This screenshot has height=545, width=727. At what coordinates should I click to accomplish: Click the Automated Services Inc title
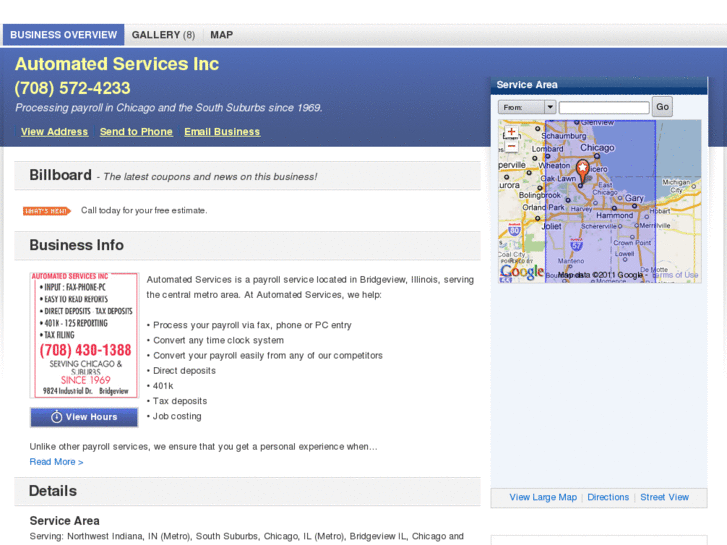click(117, 64)
